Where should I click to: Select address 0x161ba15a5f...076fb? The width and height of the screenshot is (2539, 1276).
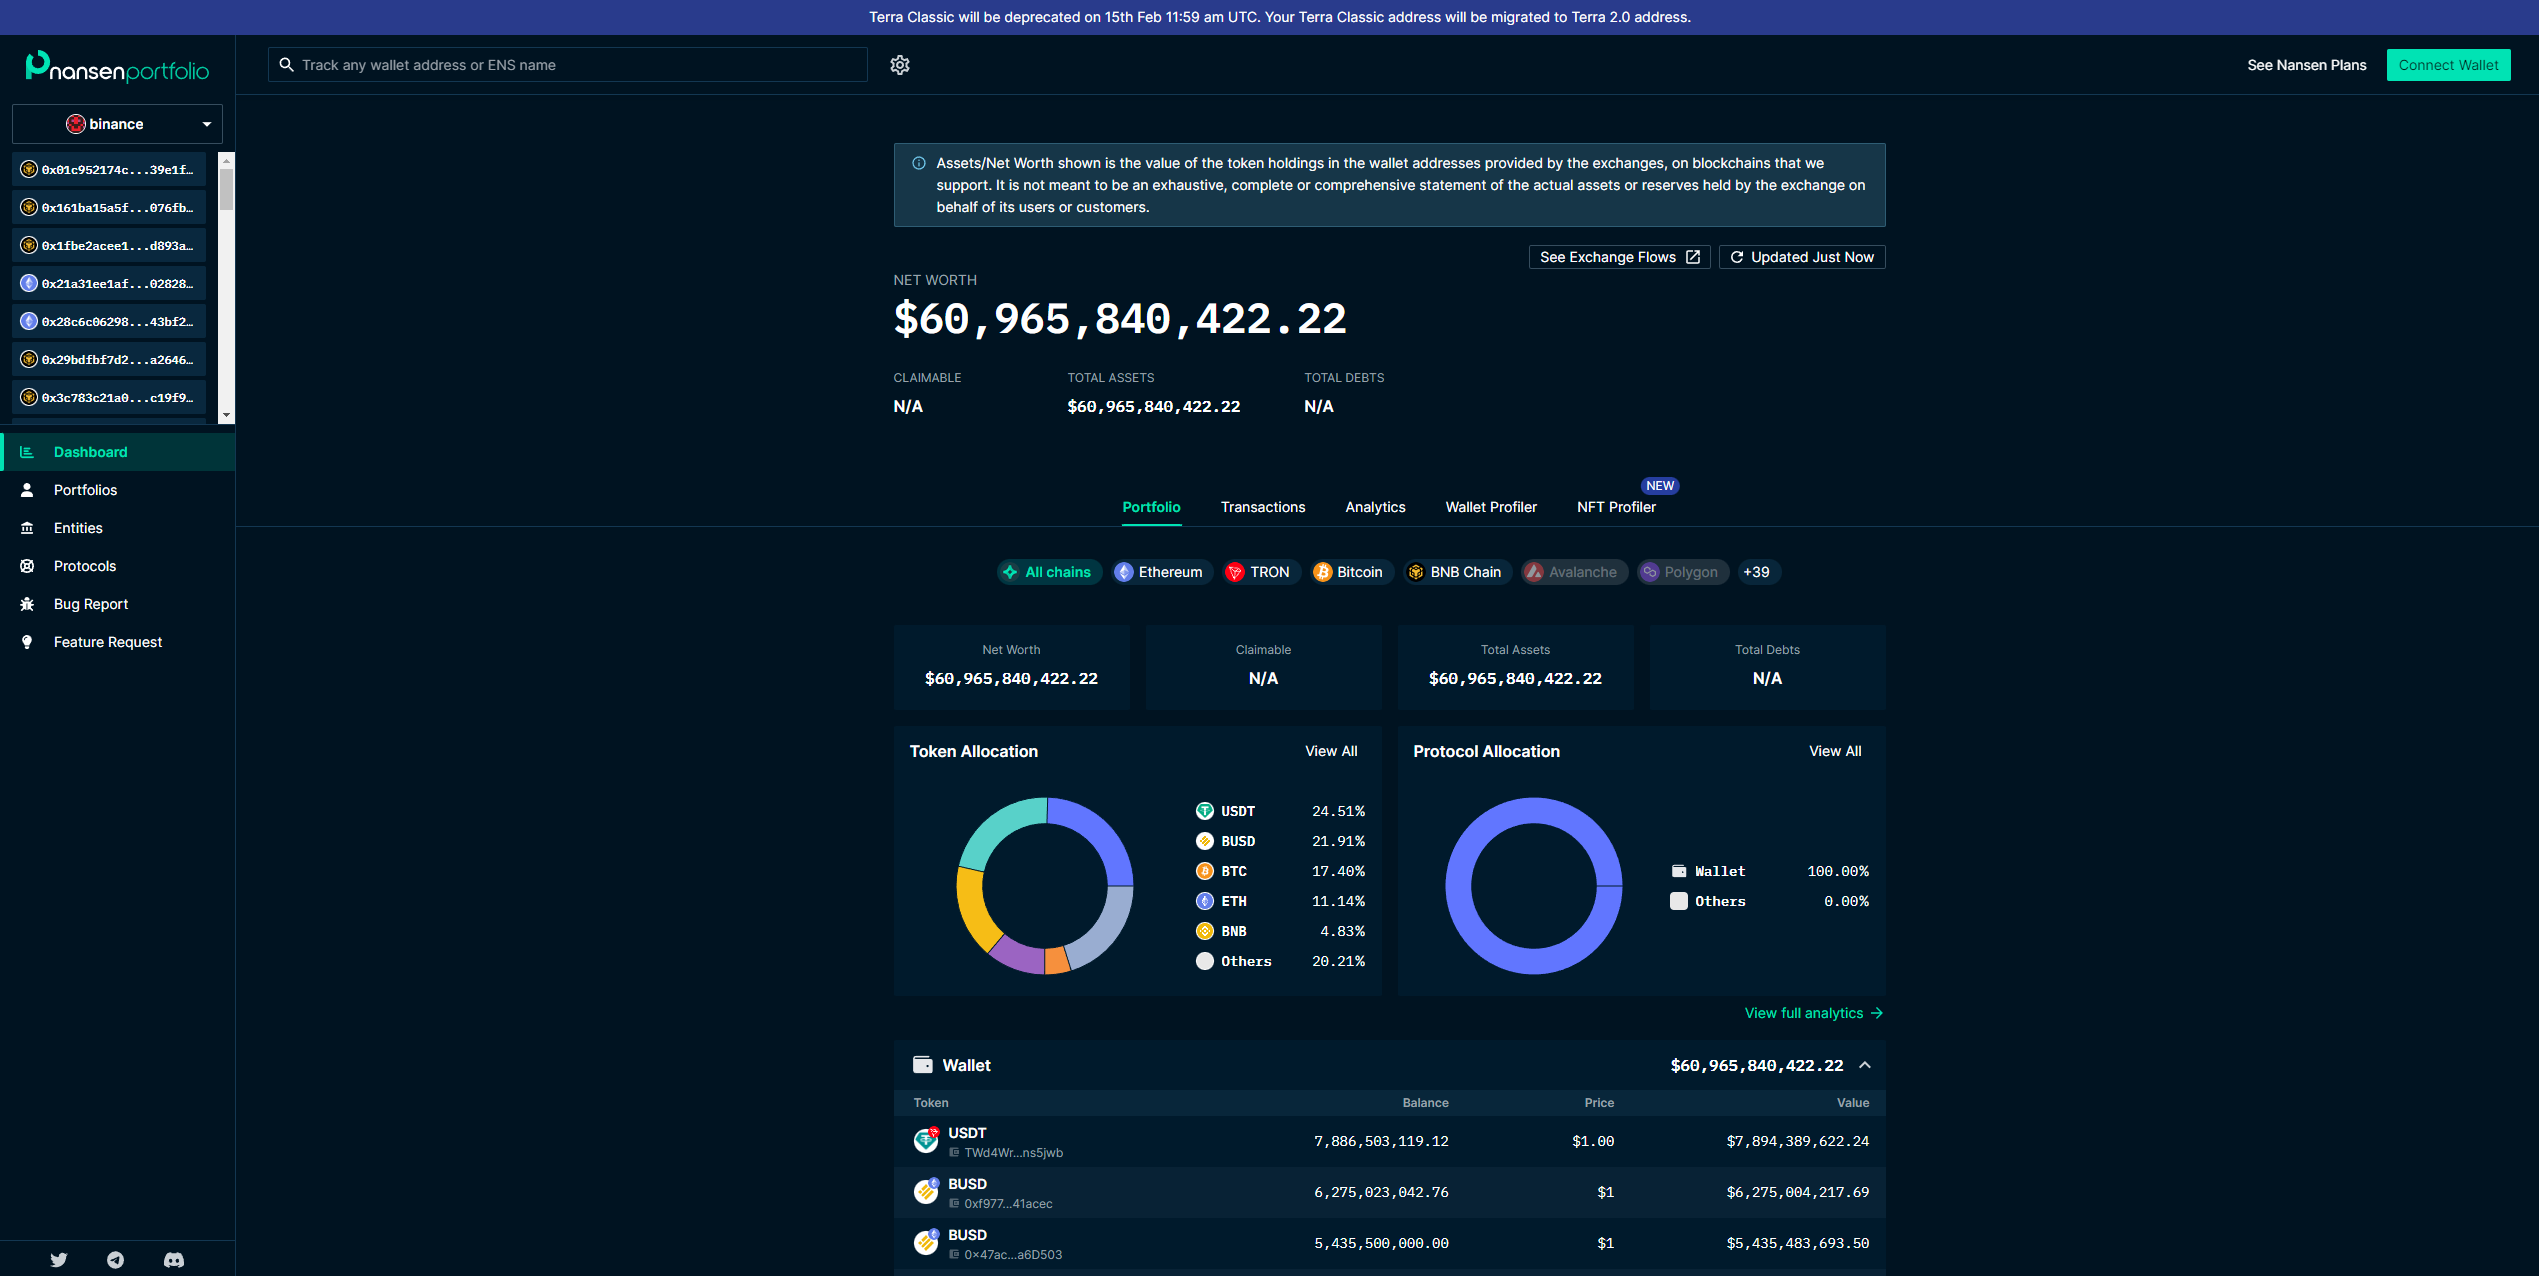coord(109,208)
